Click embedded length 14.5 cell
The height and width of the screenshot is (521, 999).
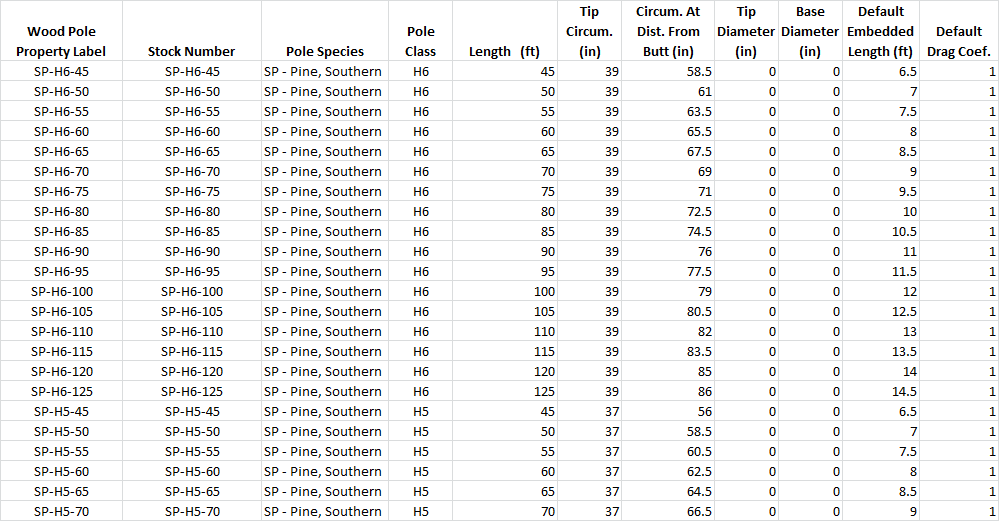(x=880, y=392)
